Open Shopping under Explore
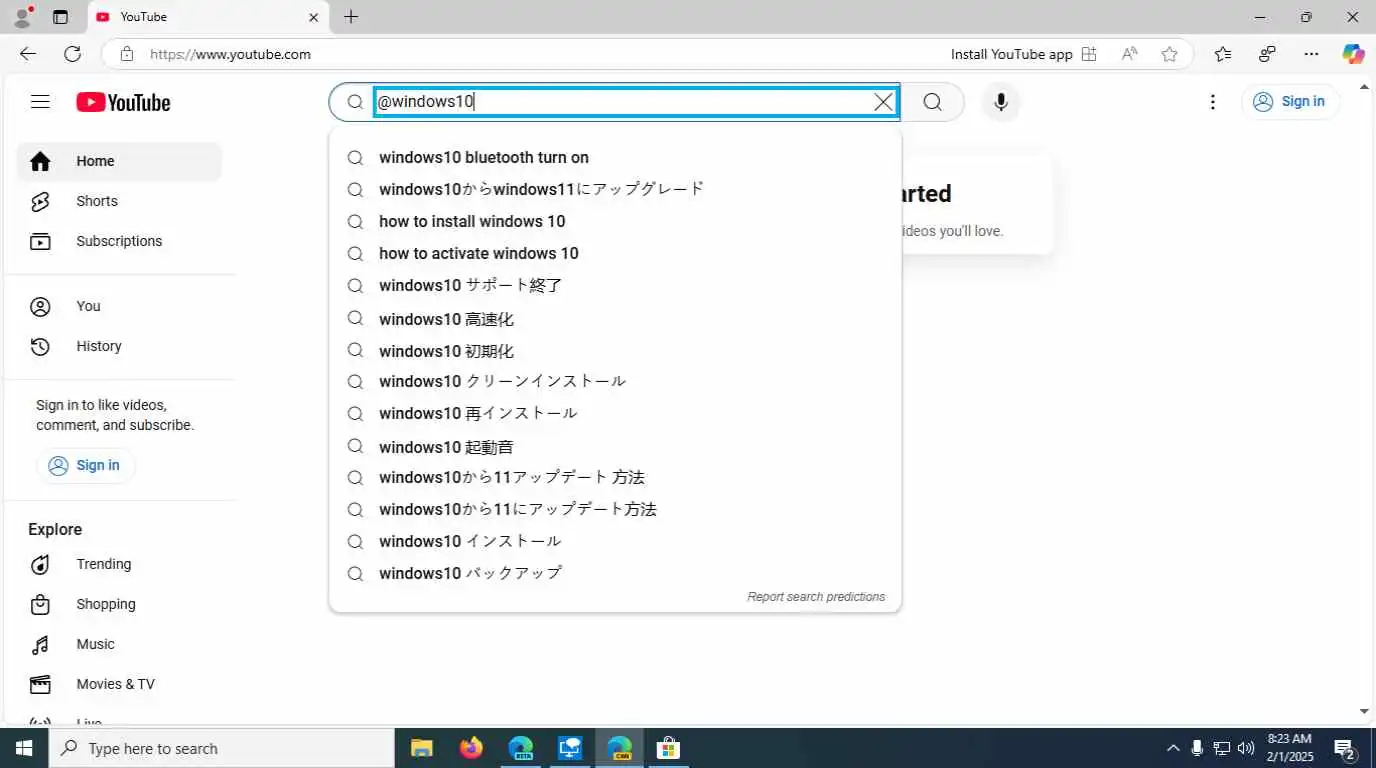1376x768 pixels. (119, 604)
